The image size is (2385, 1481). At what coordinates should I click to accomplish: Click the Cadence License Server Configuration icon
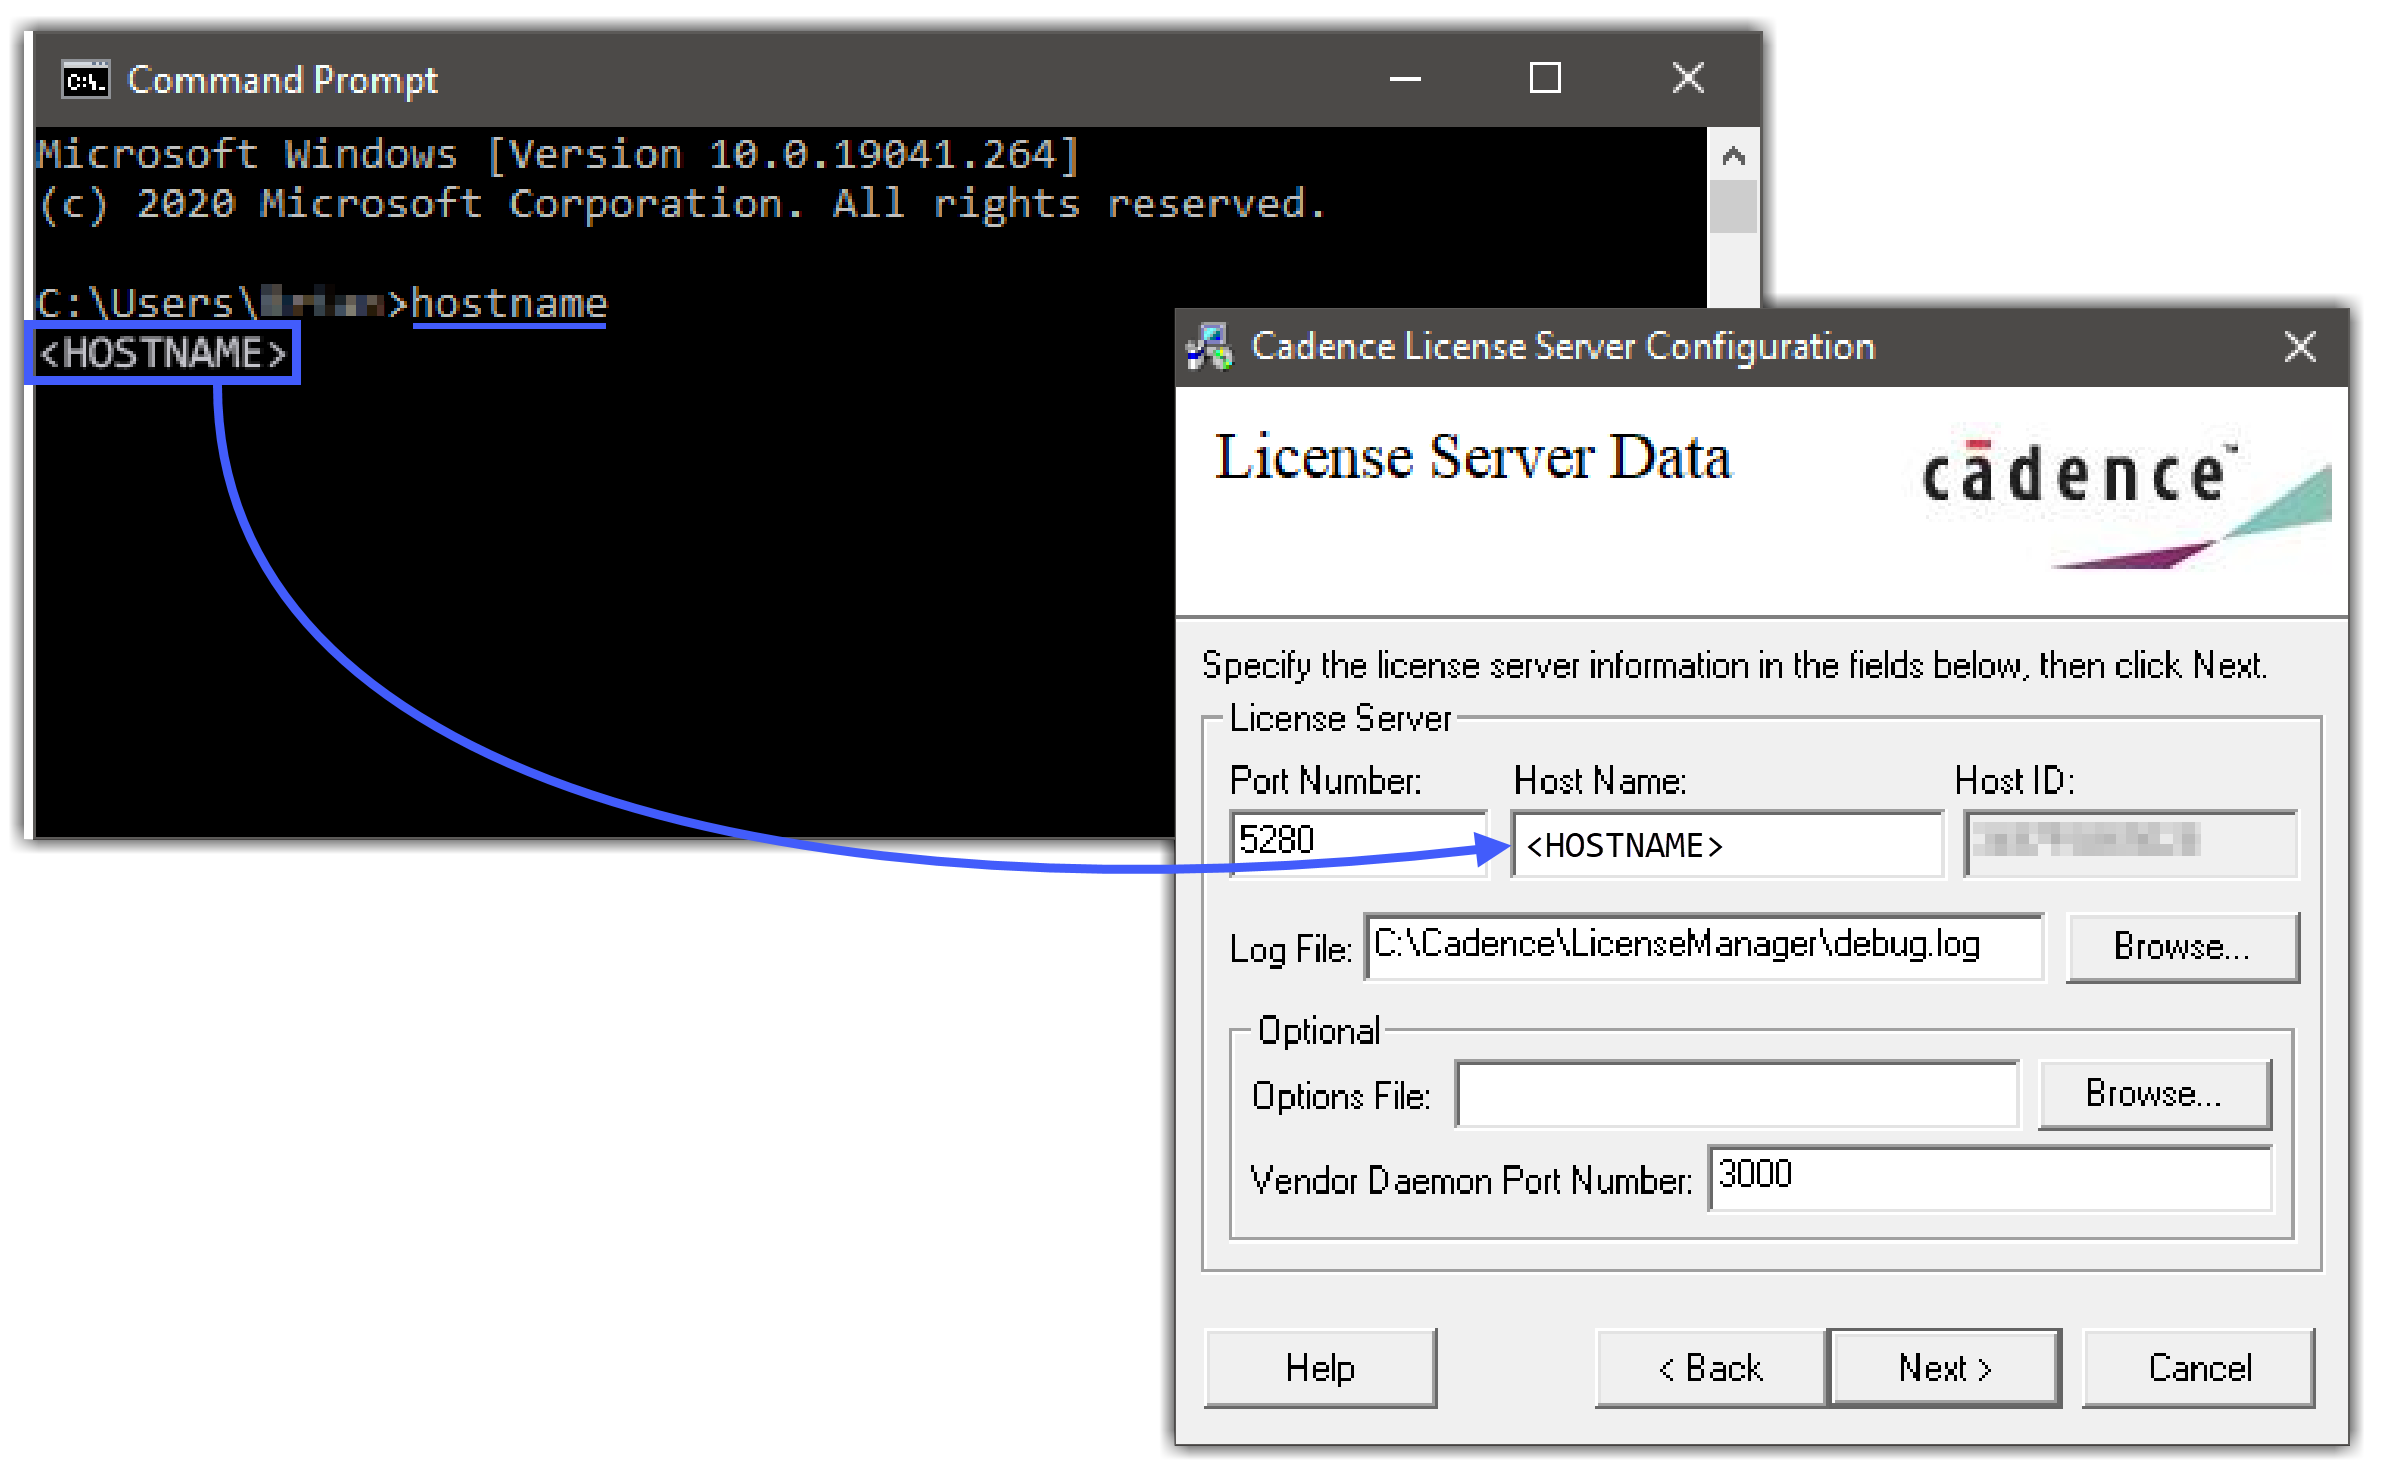tap(1209, 347)
